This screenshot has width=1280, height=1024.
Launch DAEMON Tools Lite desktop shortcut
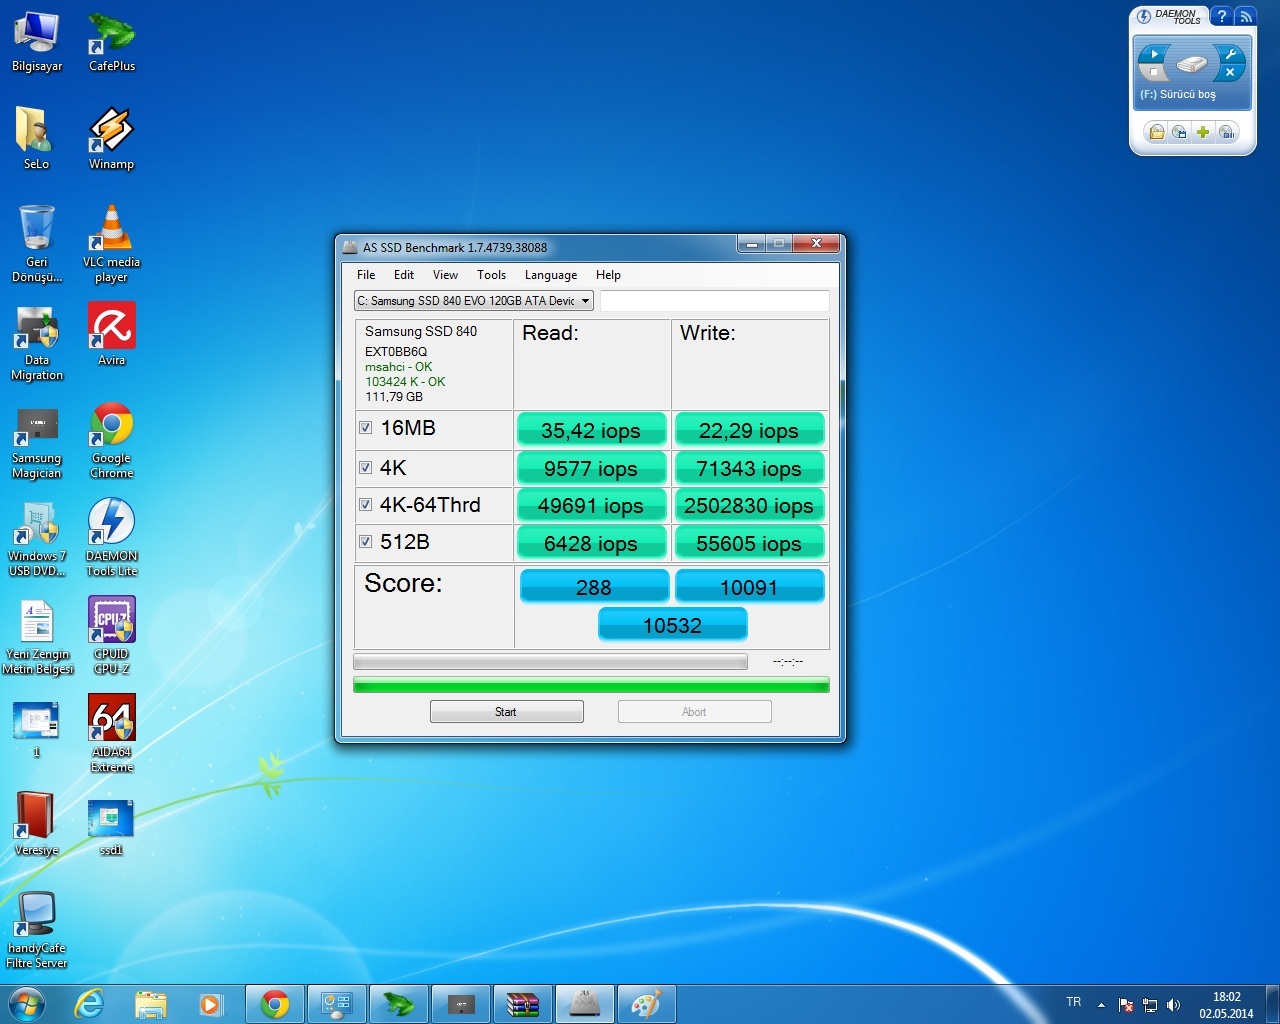coord(111,538)
